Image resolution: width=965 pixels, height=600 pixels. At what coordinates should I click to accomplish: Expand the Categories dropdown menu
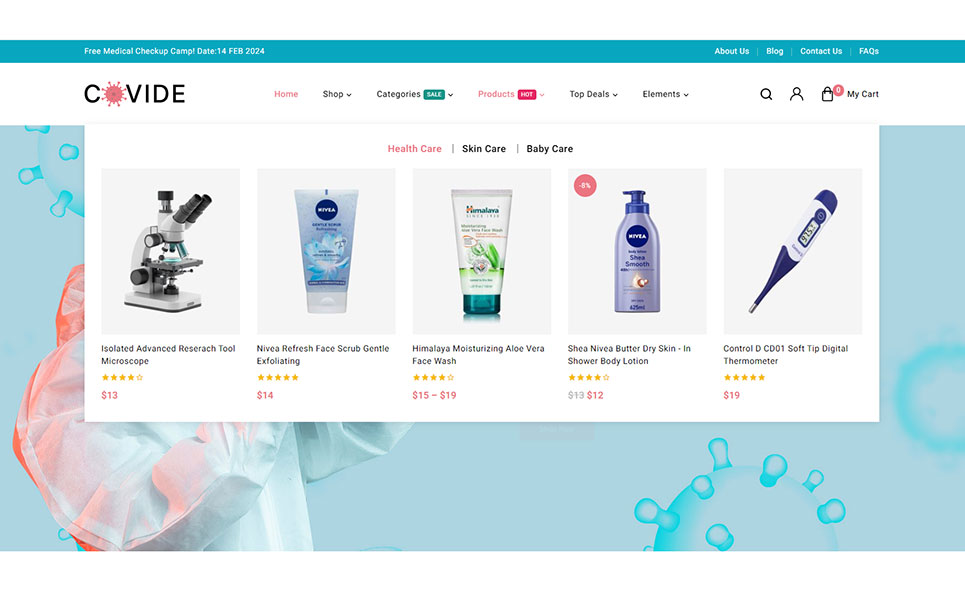415,94
